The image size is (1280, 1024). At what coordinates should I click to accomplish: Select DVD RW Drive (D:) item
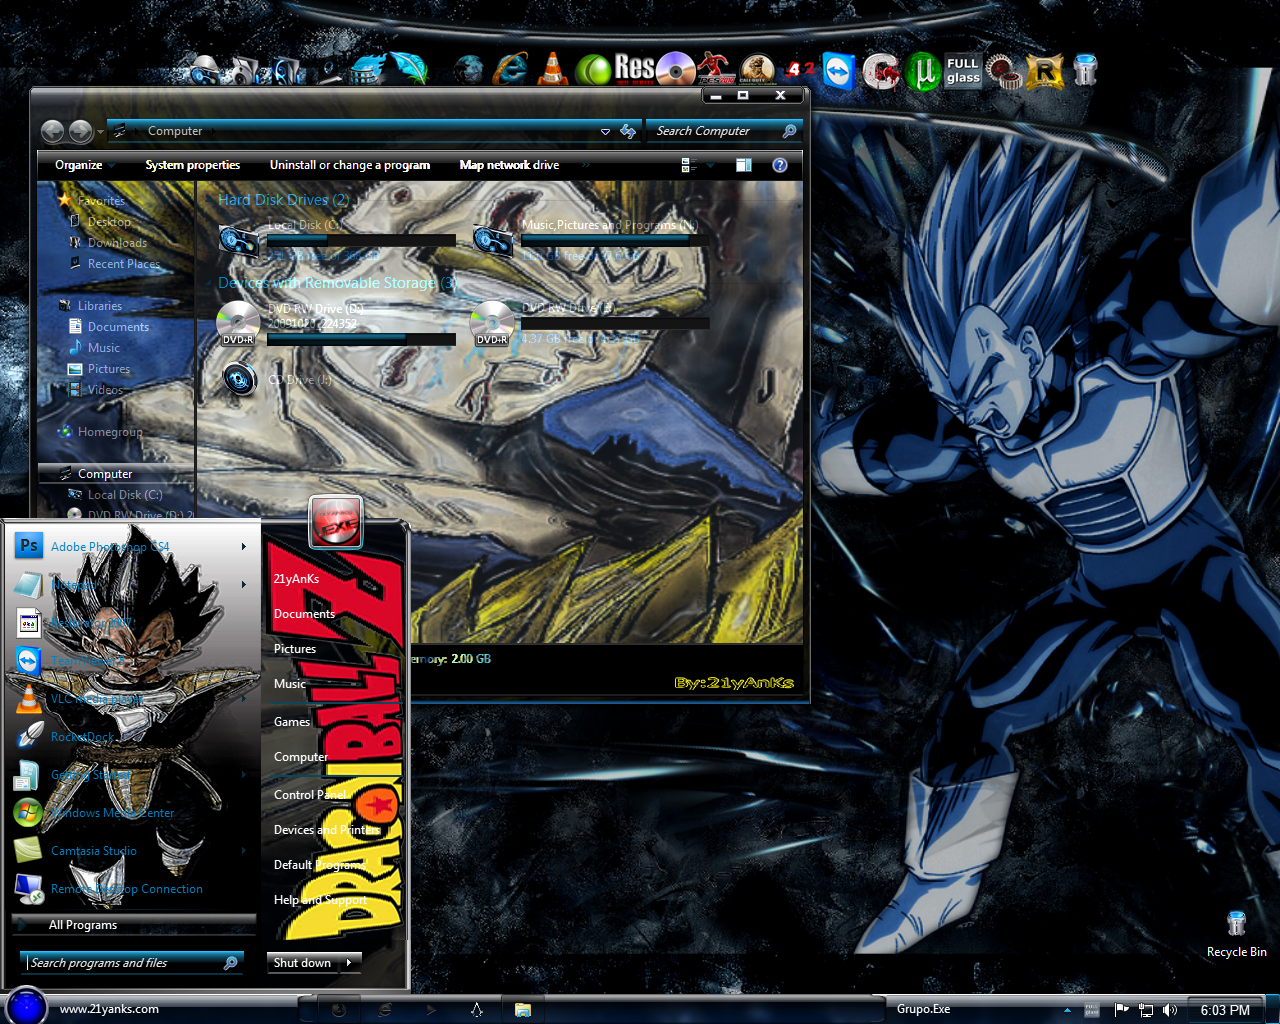coord(336,323)
